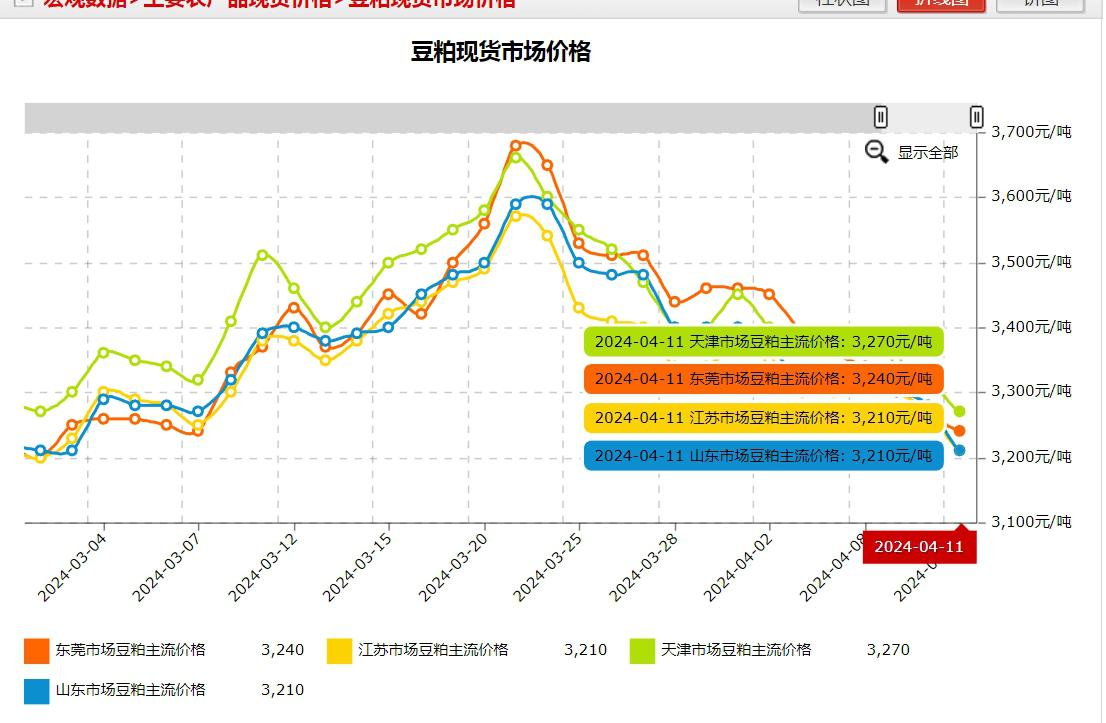Grab the right range slider handle
The image size is (1106, 723).
(x=976, y=117)
